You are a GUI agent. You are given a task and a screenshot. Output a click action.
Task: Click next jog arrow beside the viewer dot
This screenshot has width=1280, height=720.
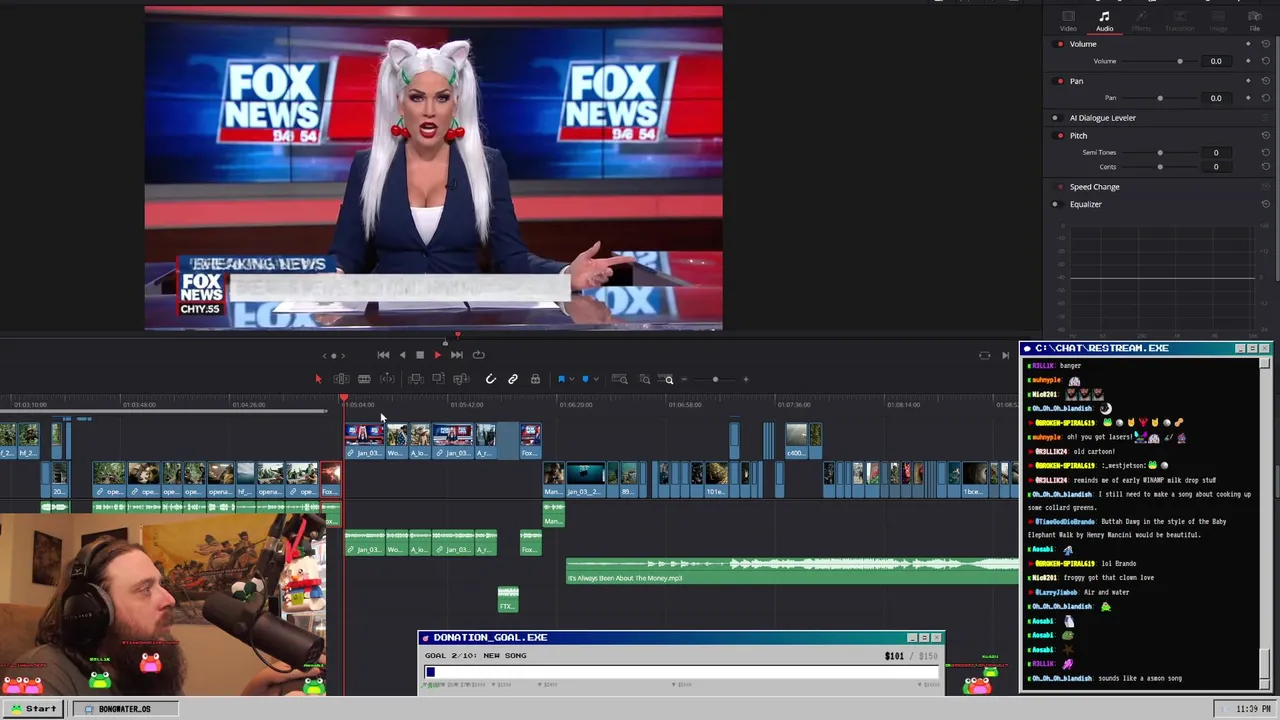343,356
